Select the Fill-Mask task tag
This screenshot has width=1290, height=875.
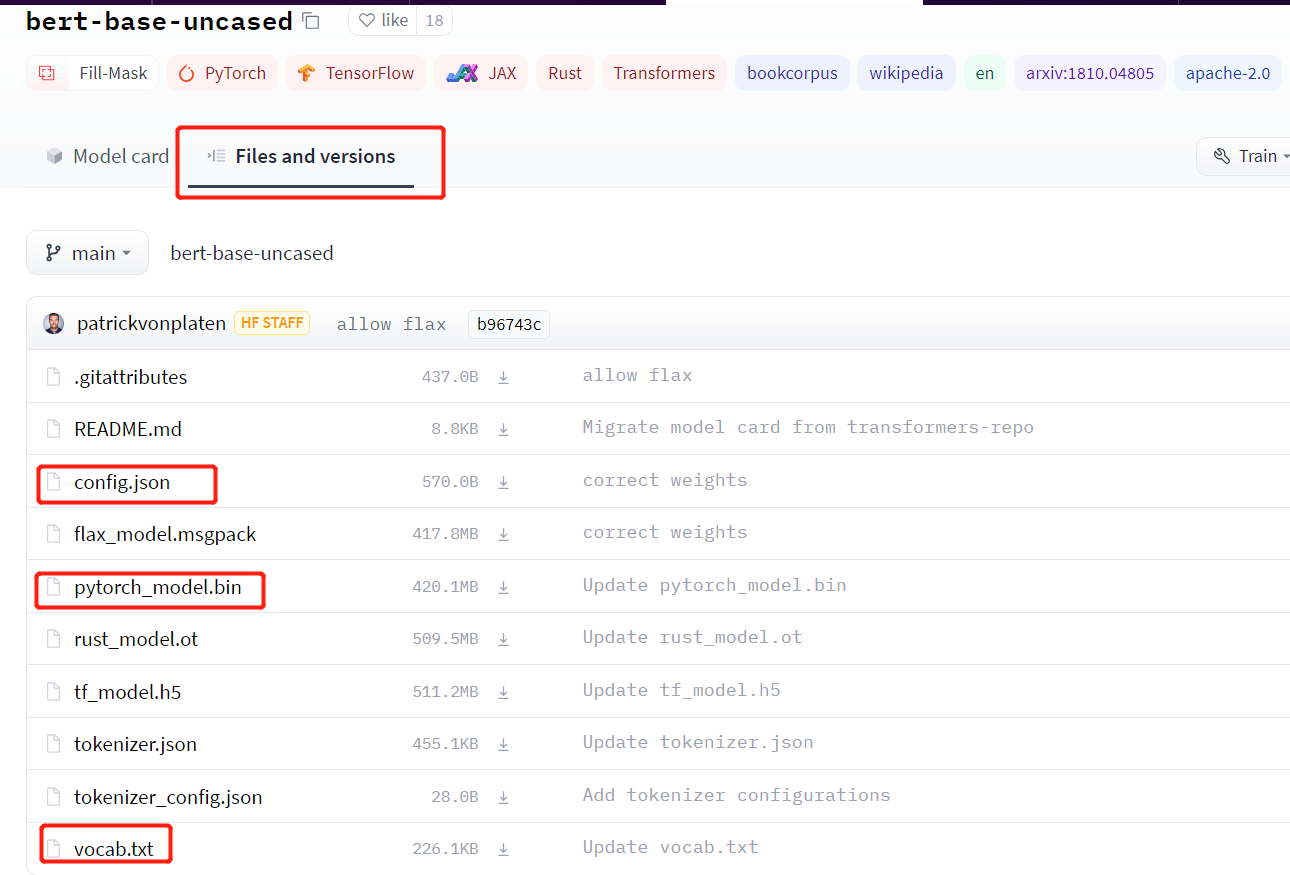tap(92, 73)
